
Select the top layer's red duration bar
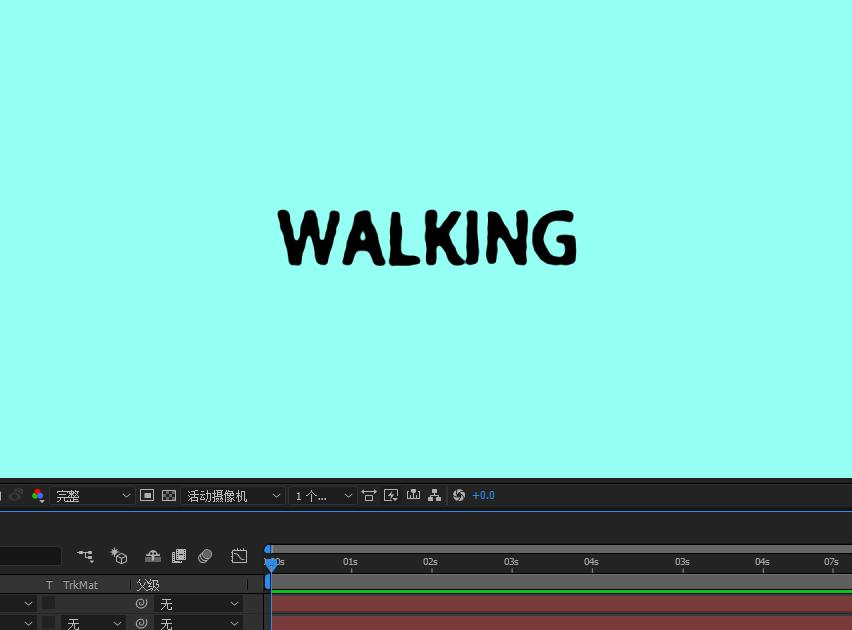coord(561,604)
